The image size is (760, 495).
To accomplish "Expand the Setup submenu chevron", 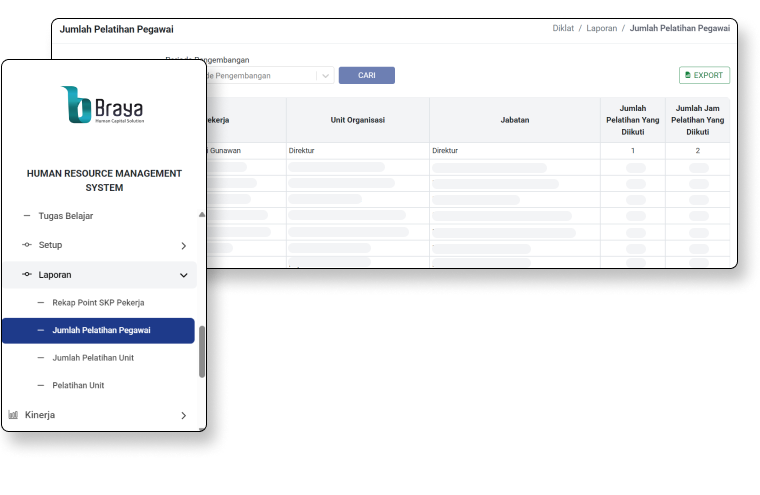I will [183, 245].
